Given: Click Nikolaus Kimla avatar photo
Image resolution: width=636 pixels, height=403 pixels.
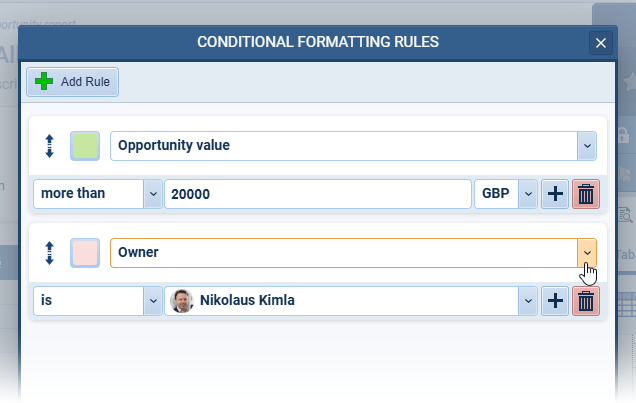Looking at the screenshot, I should tap(182, 300).
